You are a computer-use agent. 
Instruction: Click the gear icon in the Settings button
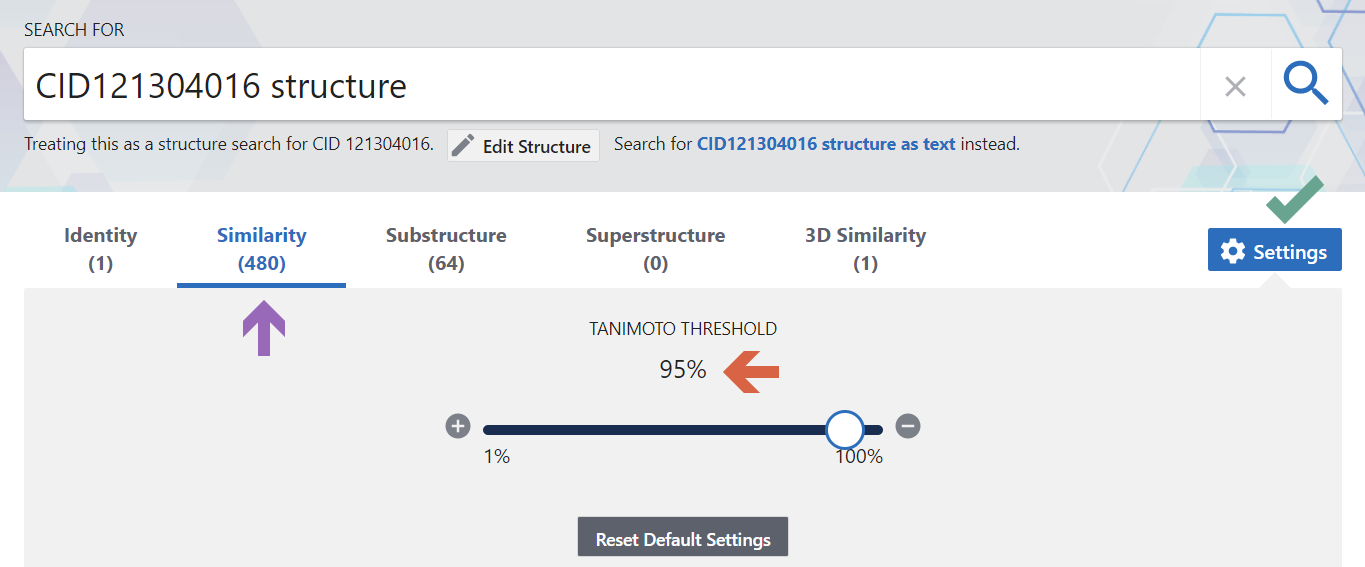pyautogui.click(x=1233, y=251)
